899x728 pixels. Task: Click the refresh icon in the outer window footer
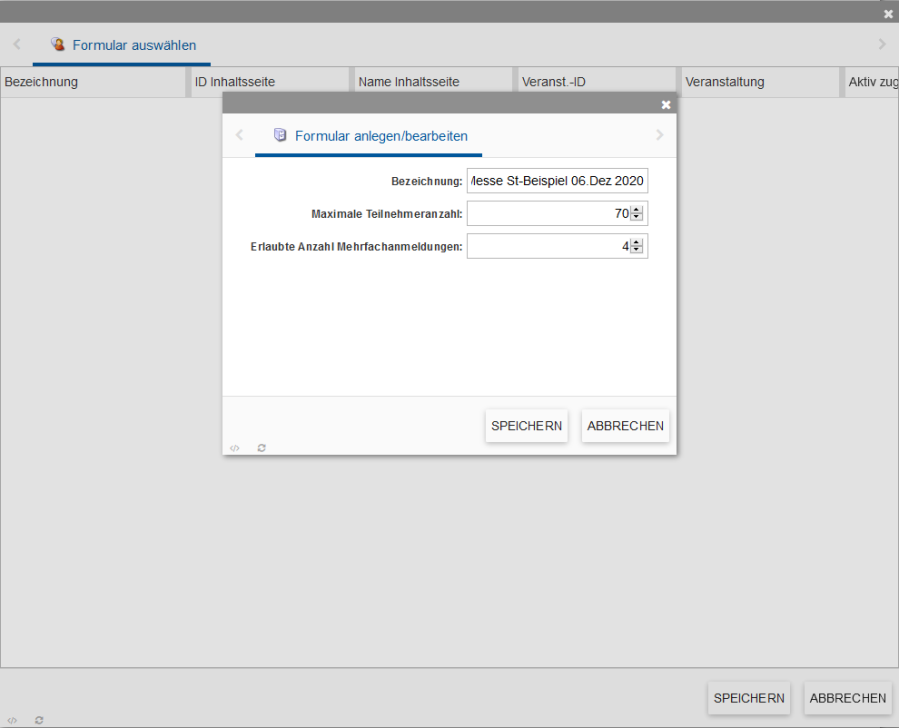pos(39,720)
